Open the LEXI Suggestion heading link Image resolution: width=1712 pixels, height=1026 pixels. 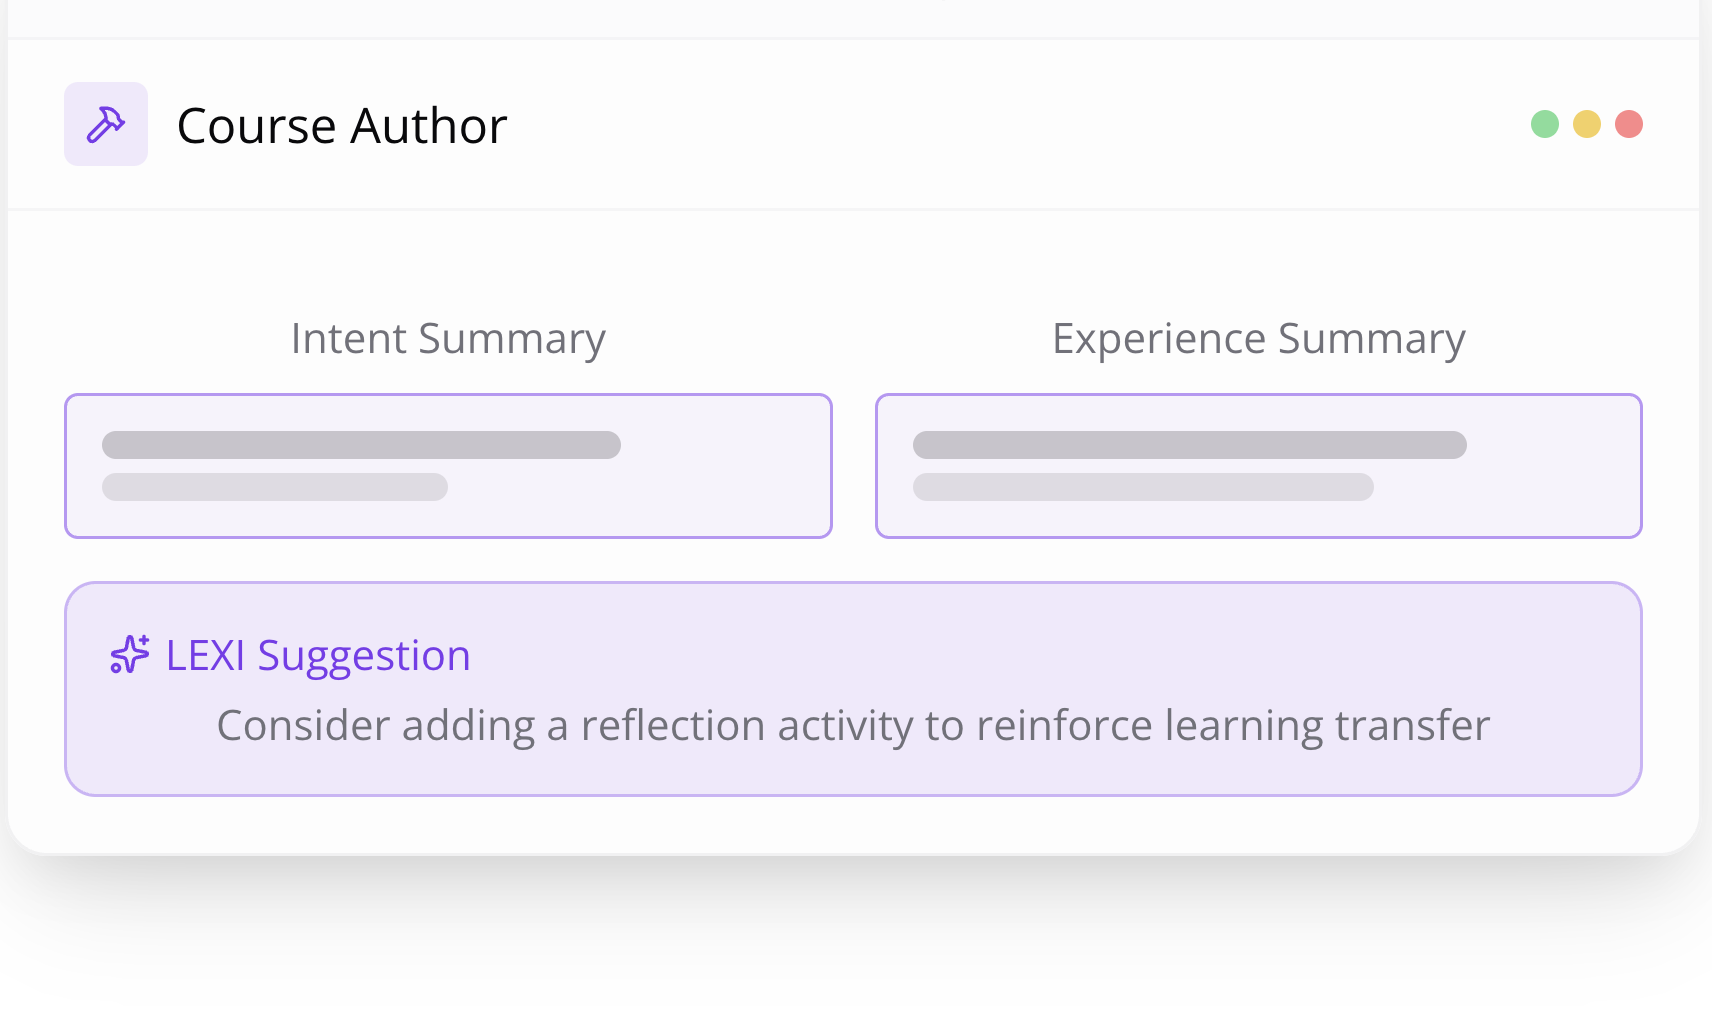tap(318, 656)
